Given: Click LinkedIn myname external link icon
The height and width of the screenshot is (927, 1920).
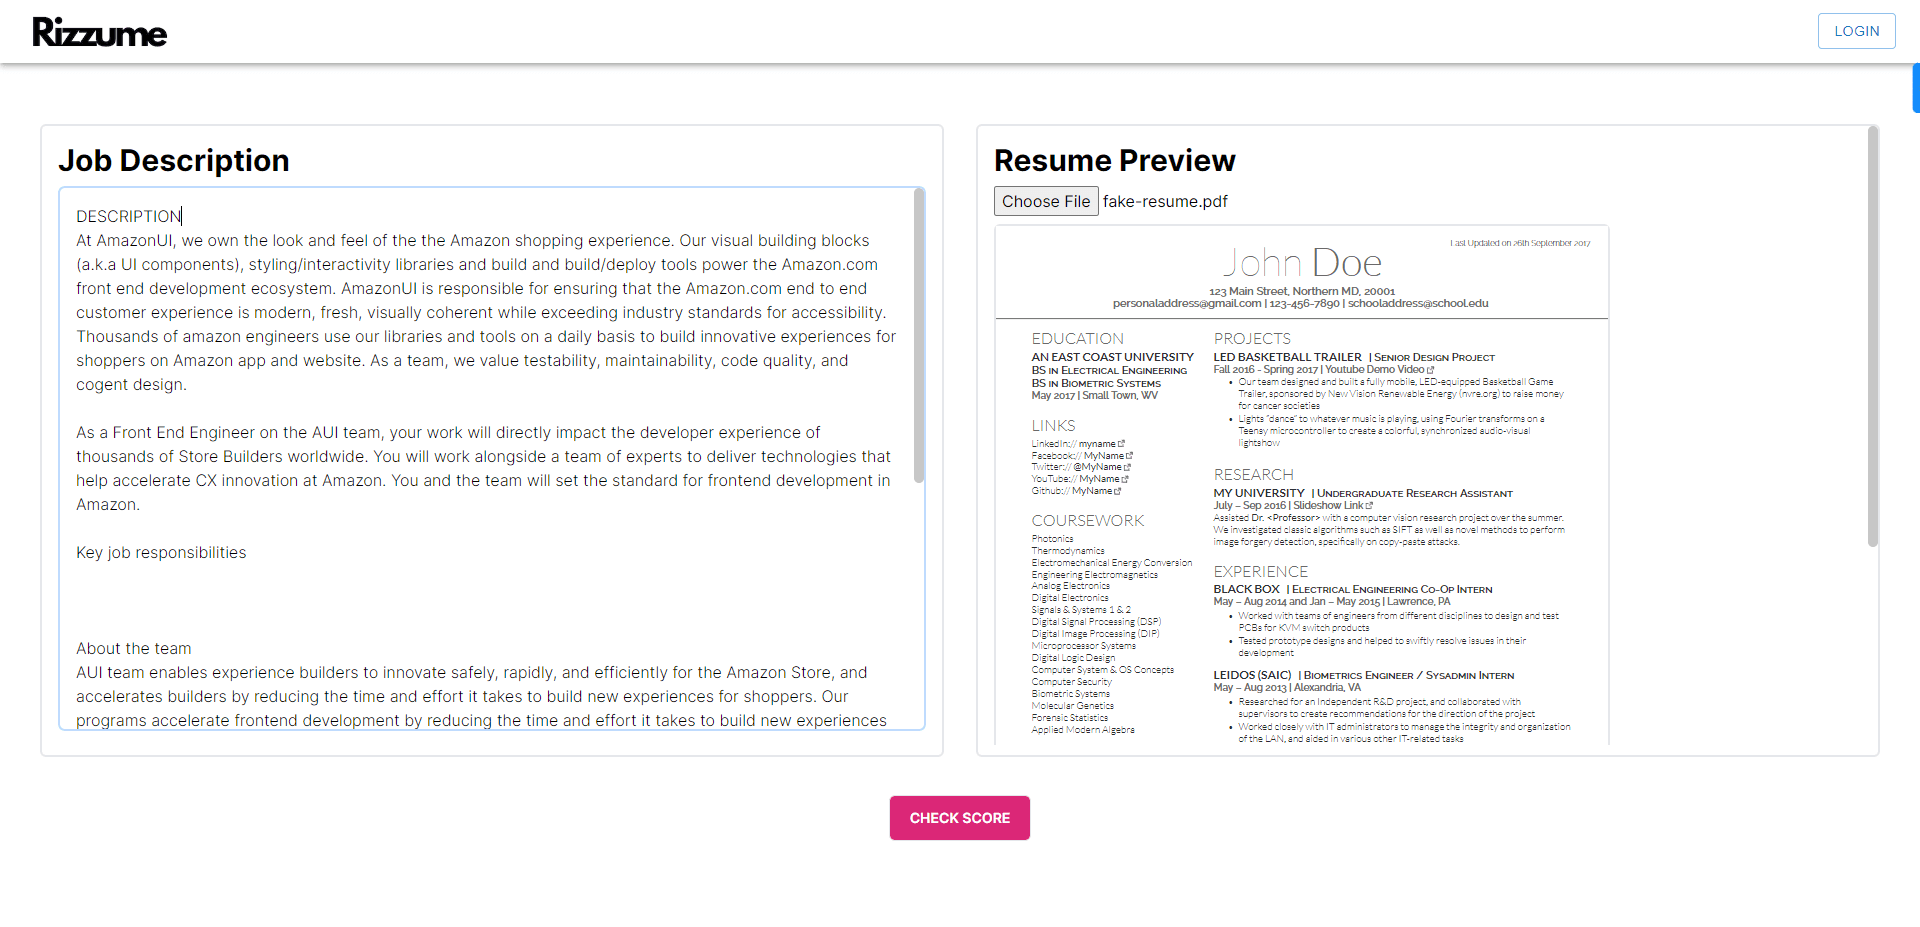Looking at the screenshot, I should tap(1121, 444).
